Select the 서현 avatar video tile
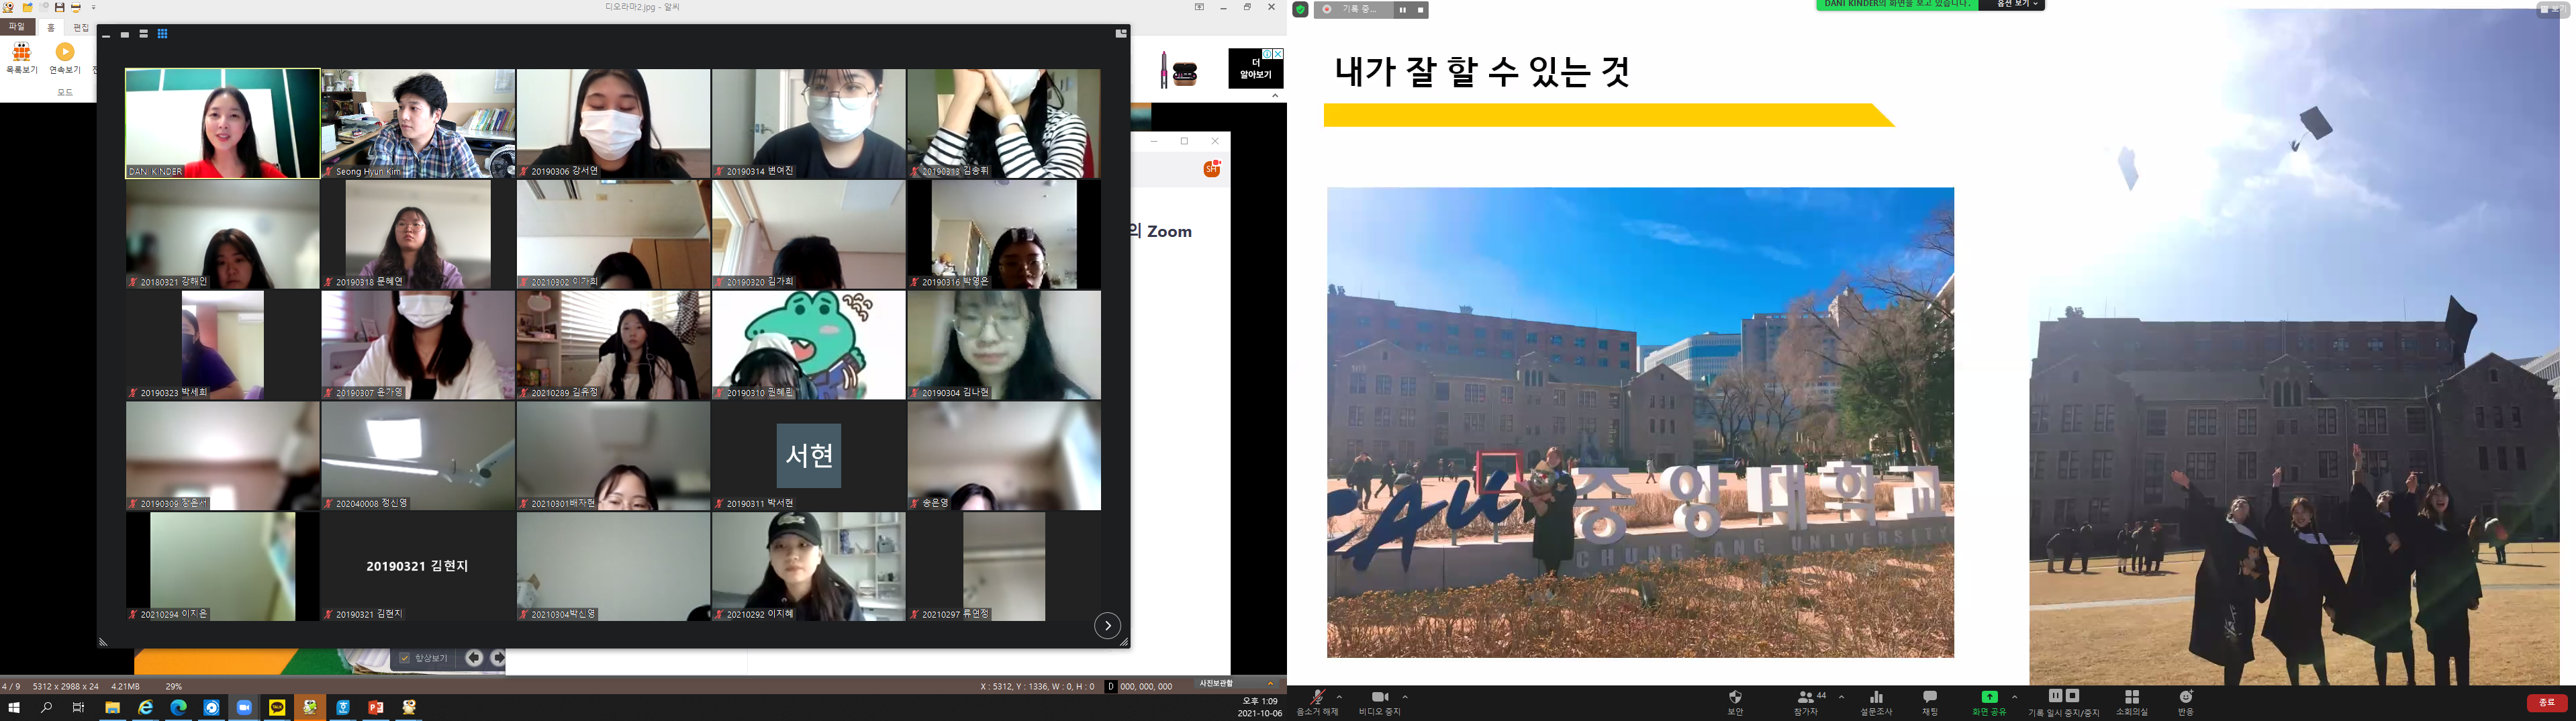Screen dimensions: 2576x721 point(809,456)
